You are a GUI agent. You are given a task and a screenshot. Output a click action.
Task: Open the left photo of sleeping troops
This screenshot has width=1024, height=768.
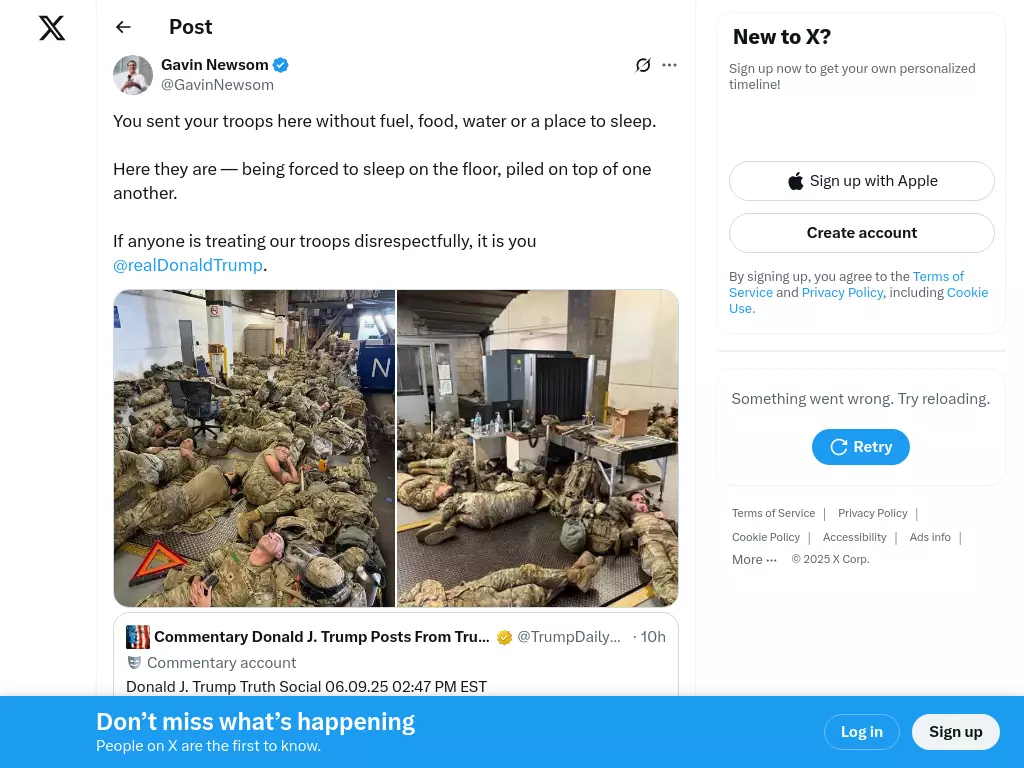[254, 448]
